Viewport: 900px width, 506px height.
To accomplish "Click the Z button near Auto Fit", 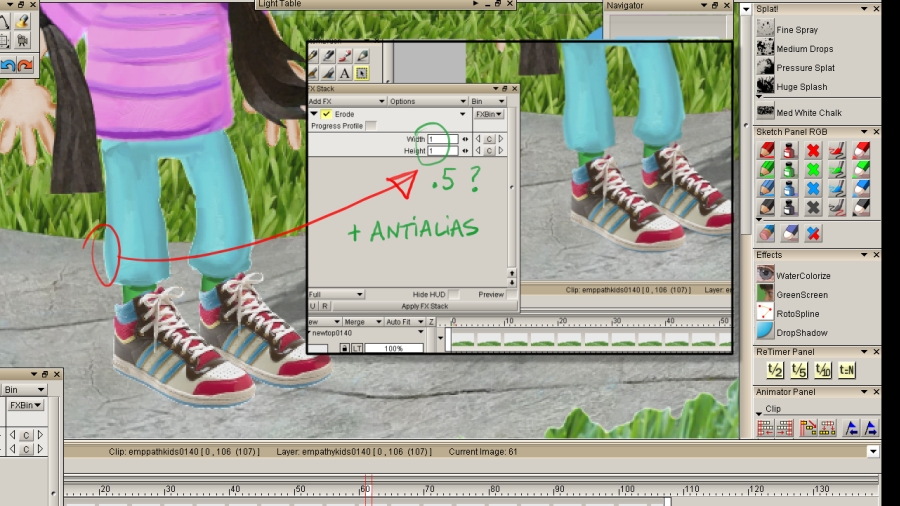I will (x=432, y=322).
